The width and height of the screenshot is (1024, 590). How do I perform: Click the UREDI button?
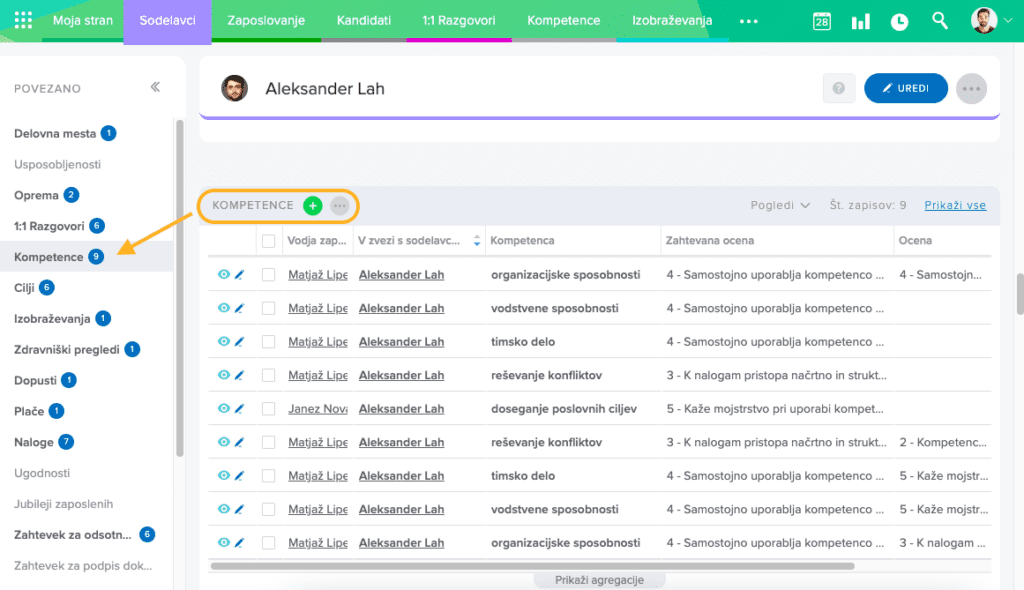pos(906,88)
